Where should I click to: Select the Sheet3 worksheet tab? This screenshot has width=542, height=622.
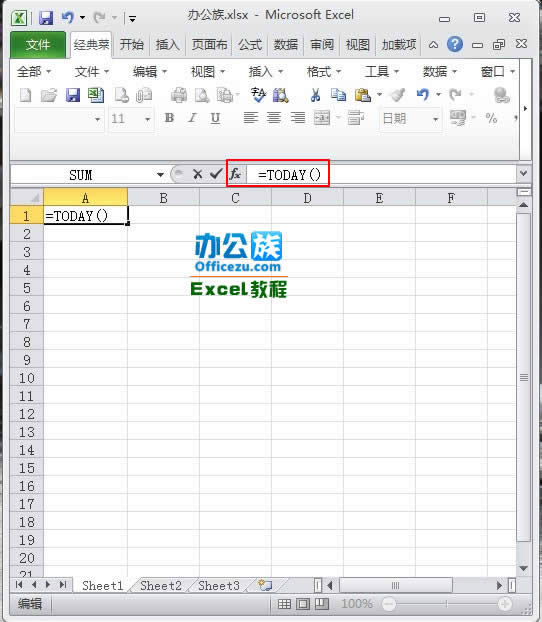tap(219, 586)
